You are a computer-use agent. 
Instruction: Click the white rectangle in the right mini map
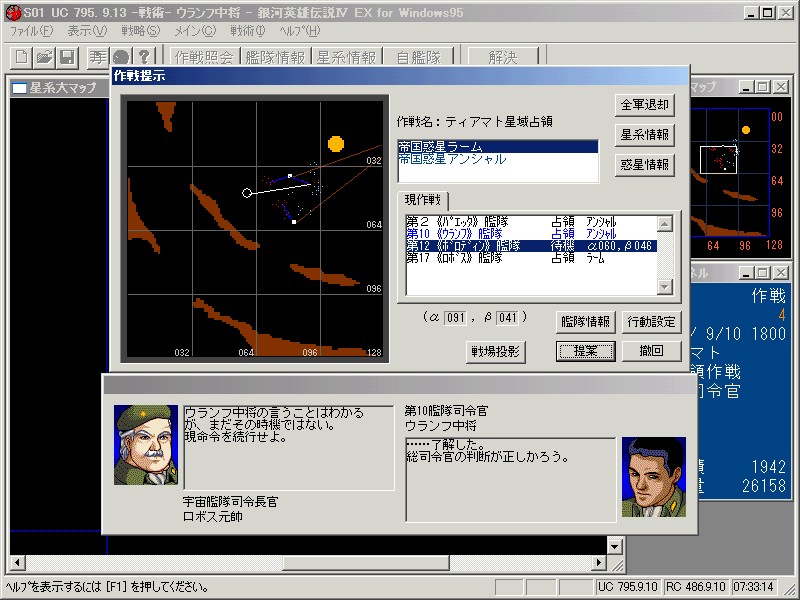(x=718, y=160)
